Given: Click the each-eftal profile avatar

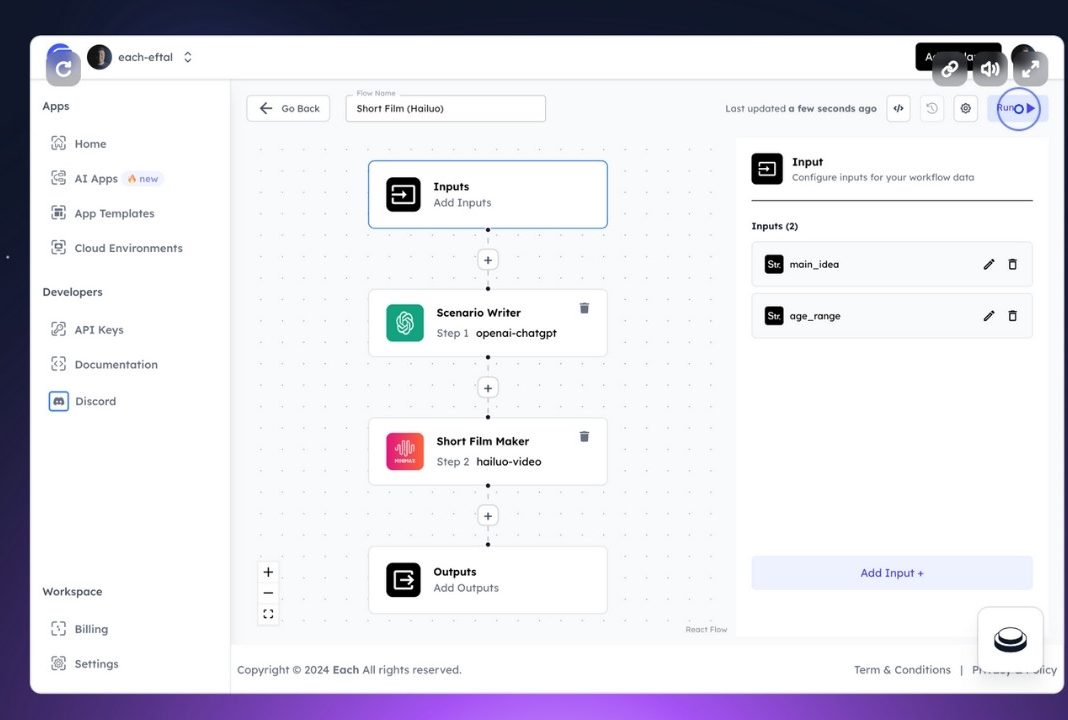Looking at the screenshot, I should tap(99, 57).
